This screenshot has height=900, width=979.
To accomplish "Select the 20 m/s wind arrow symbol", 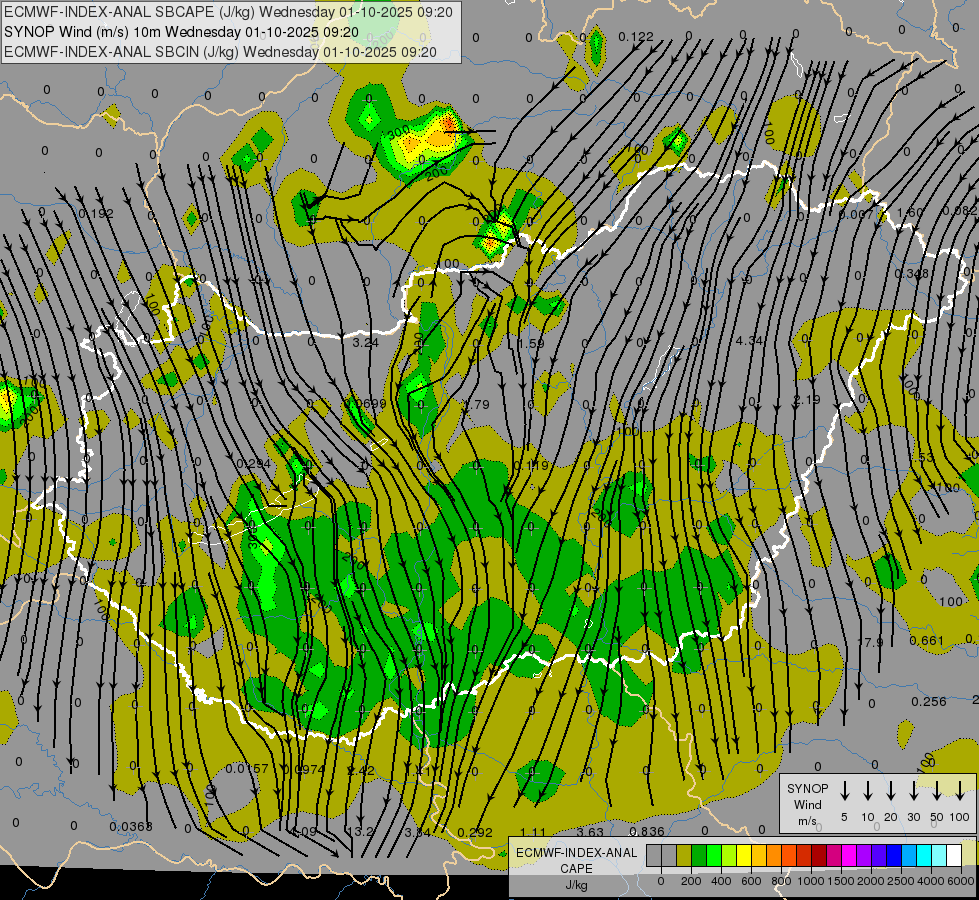I will 890,790.
